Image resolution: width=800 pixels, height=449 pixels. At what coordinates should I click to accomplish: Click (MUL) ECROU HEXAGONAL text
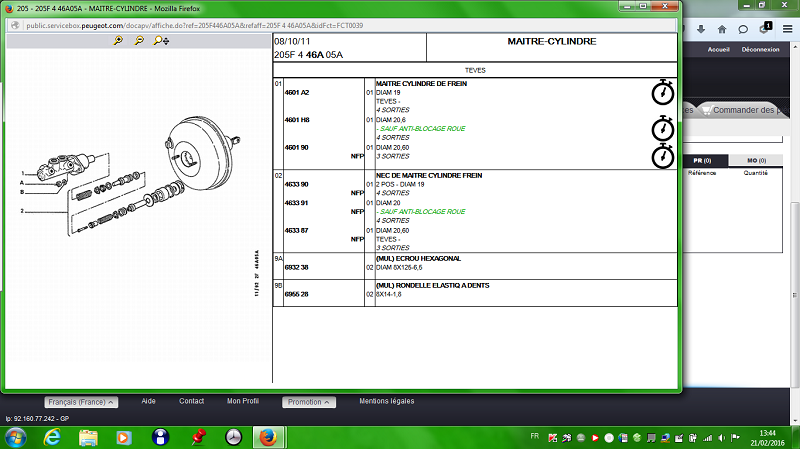418,258
